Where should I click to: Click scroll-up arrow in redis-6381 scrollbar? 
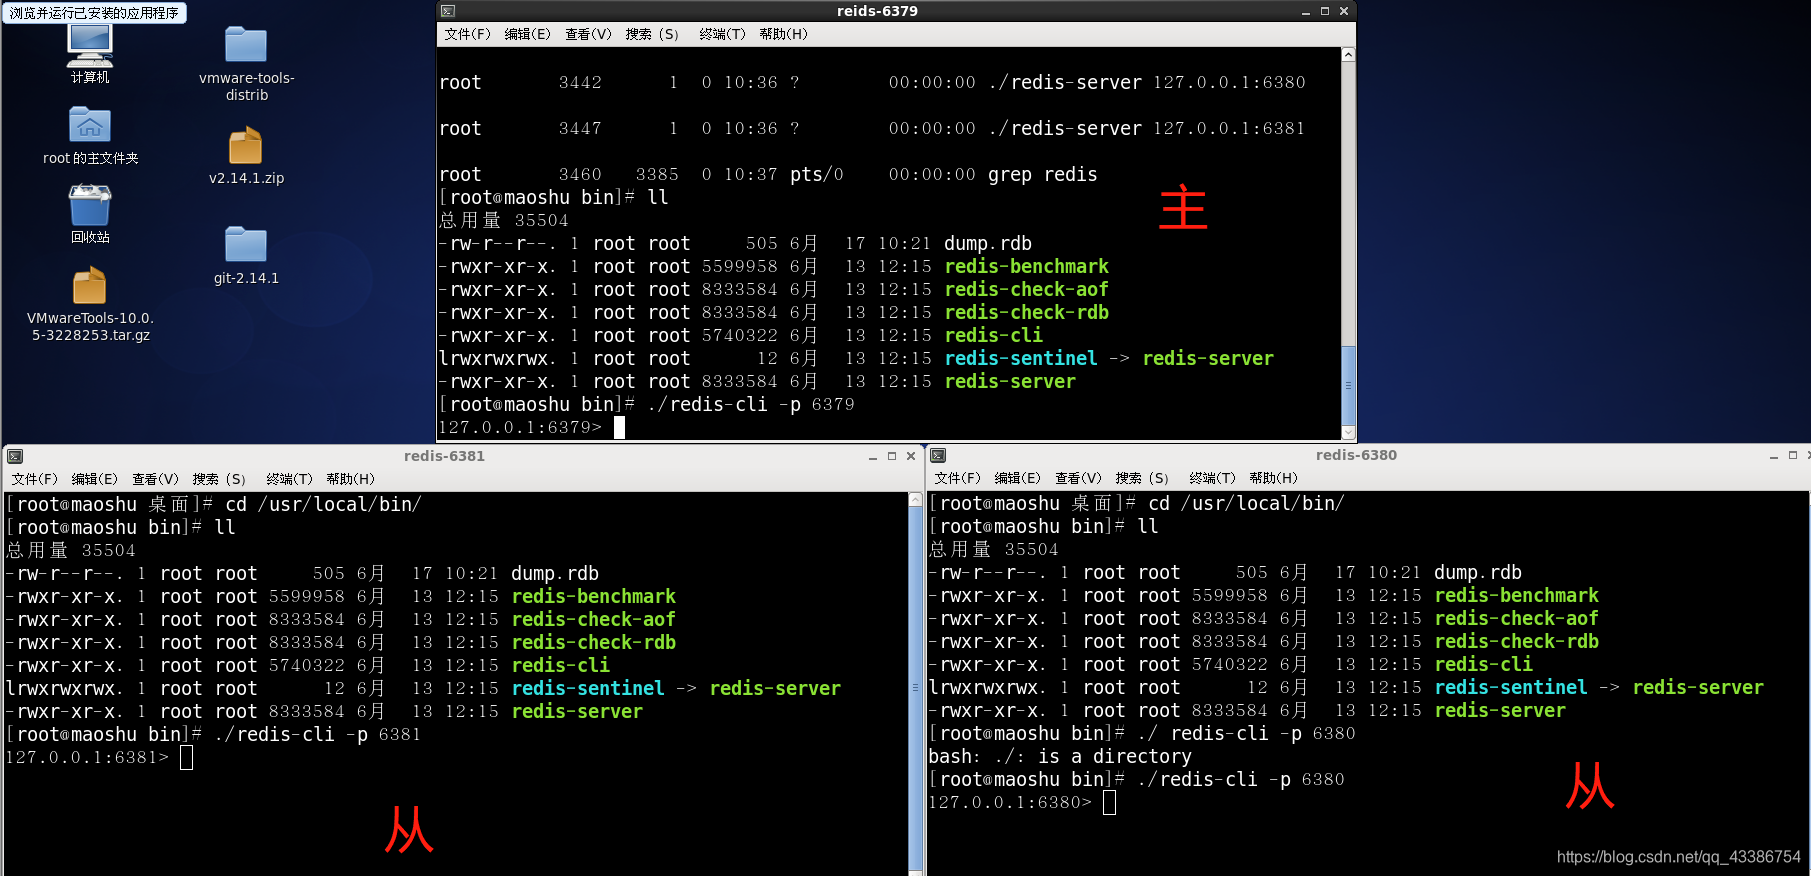tap(915, 499)
